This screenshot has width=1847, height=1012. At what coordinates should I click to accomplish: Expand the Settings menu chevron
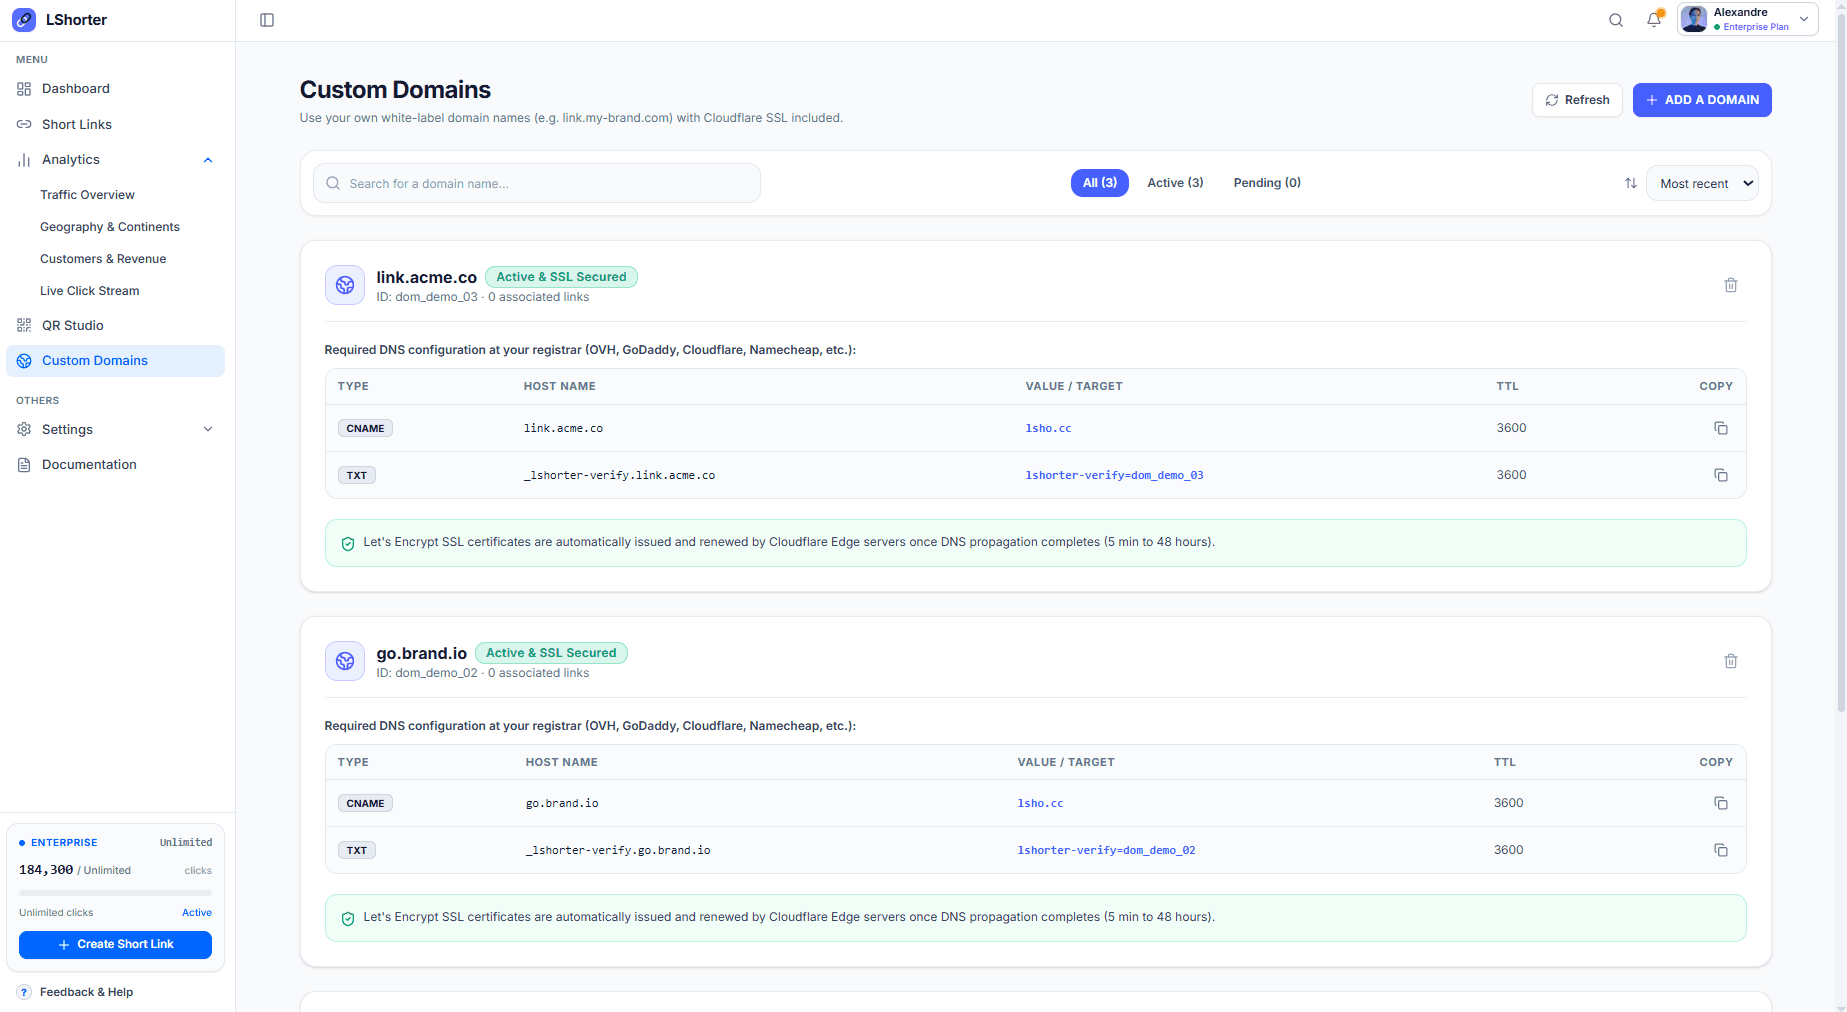coord(208,429)
